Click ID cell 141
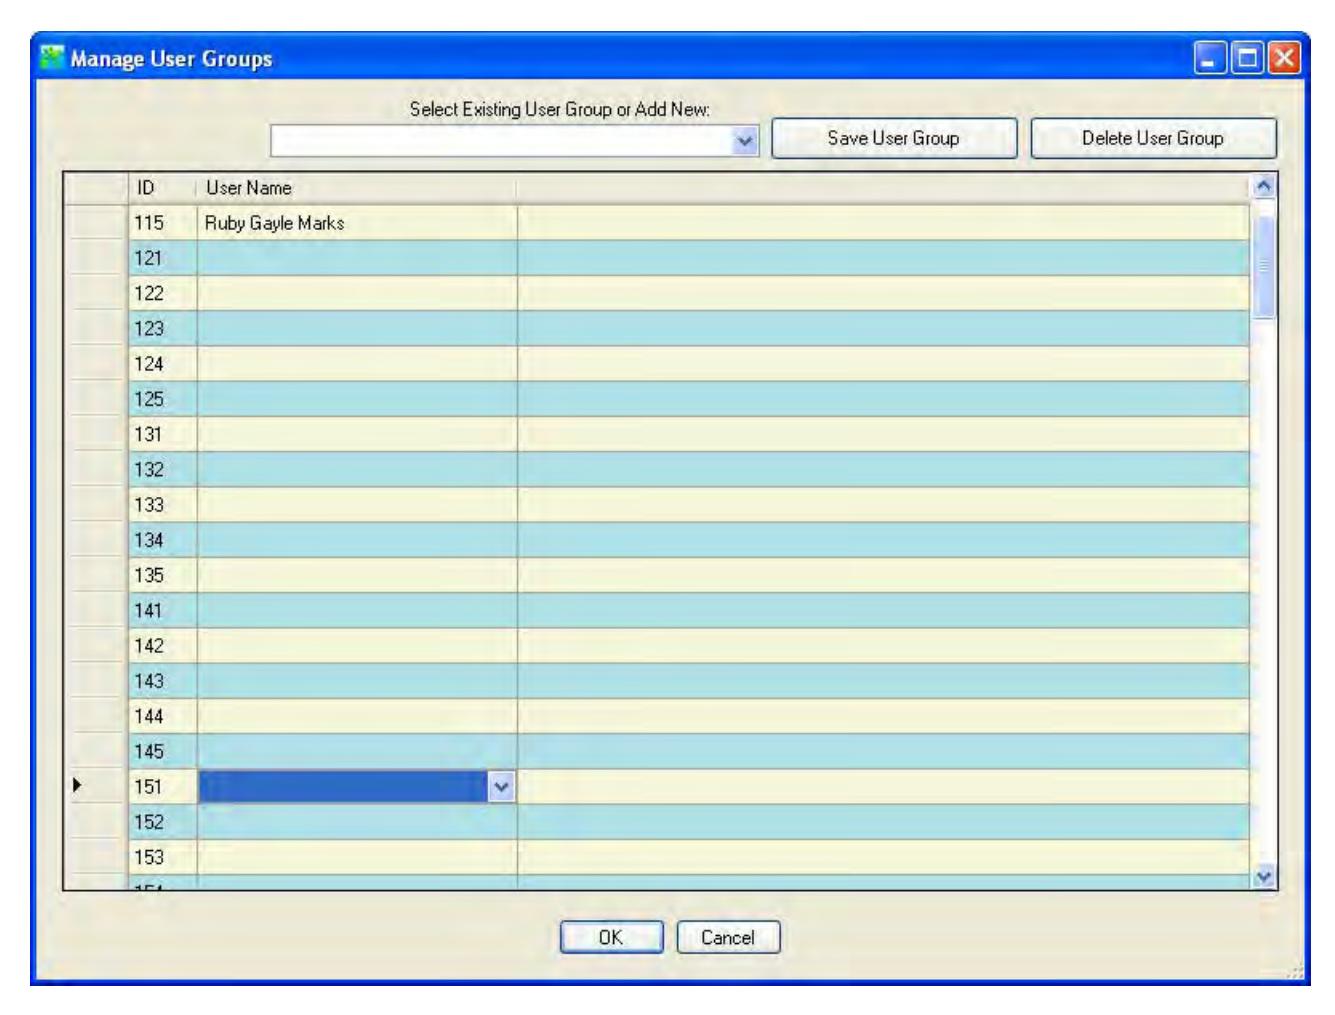This screenshot has width=1335, height=1015. tap(163, 611)
